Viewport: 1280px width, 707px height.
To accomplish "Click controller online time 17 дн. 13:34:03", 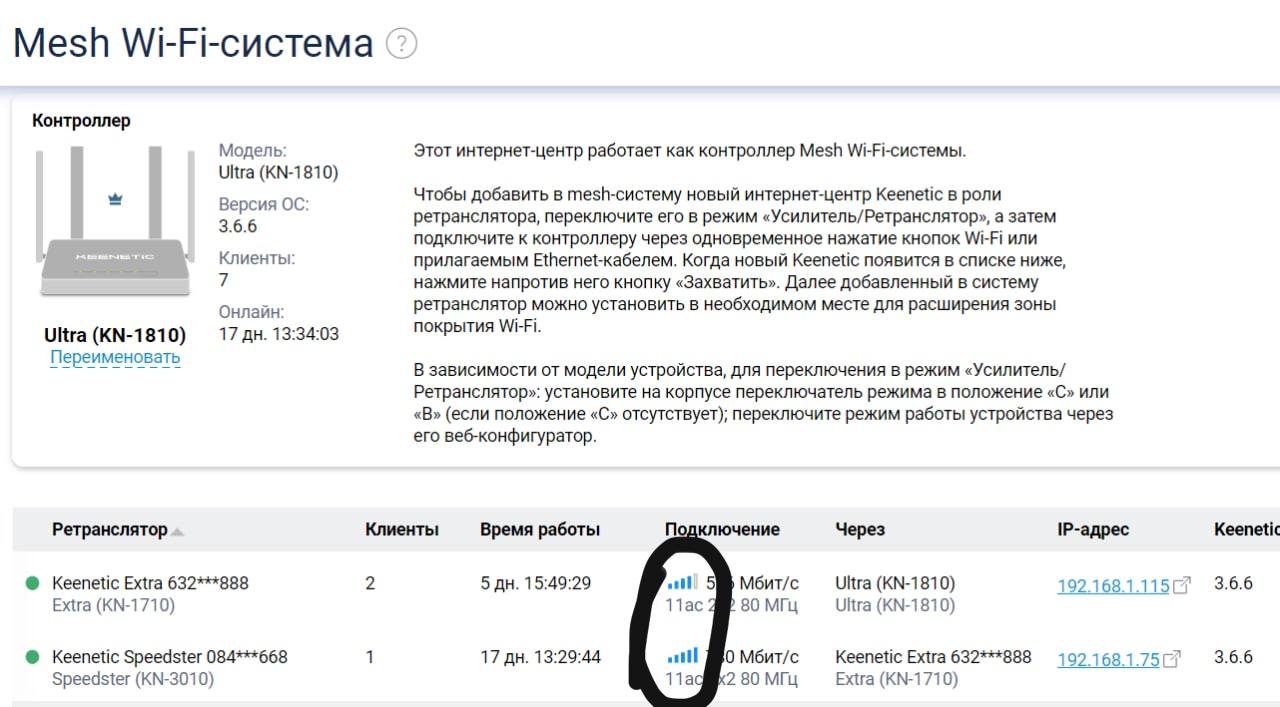I will pos(279,334).
